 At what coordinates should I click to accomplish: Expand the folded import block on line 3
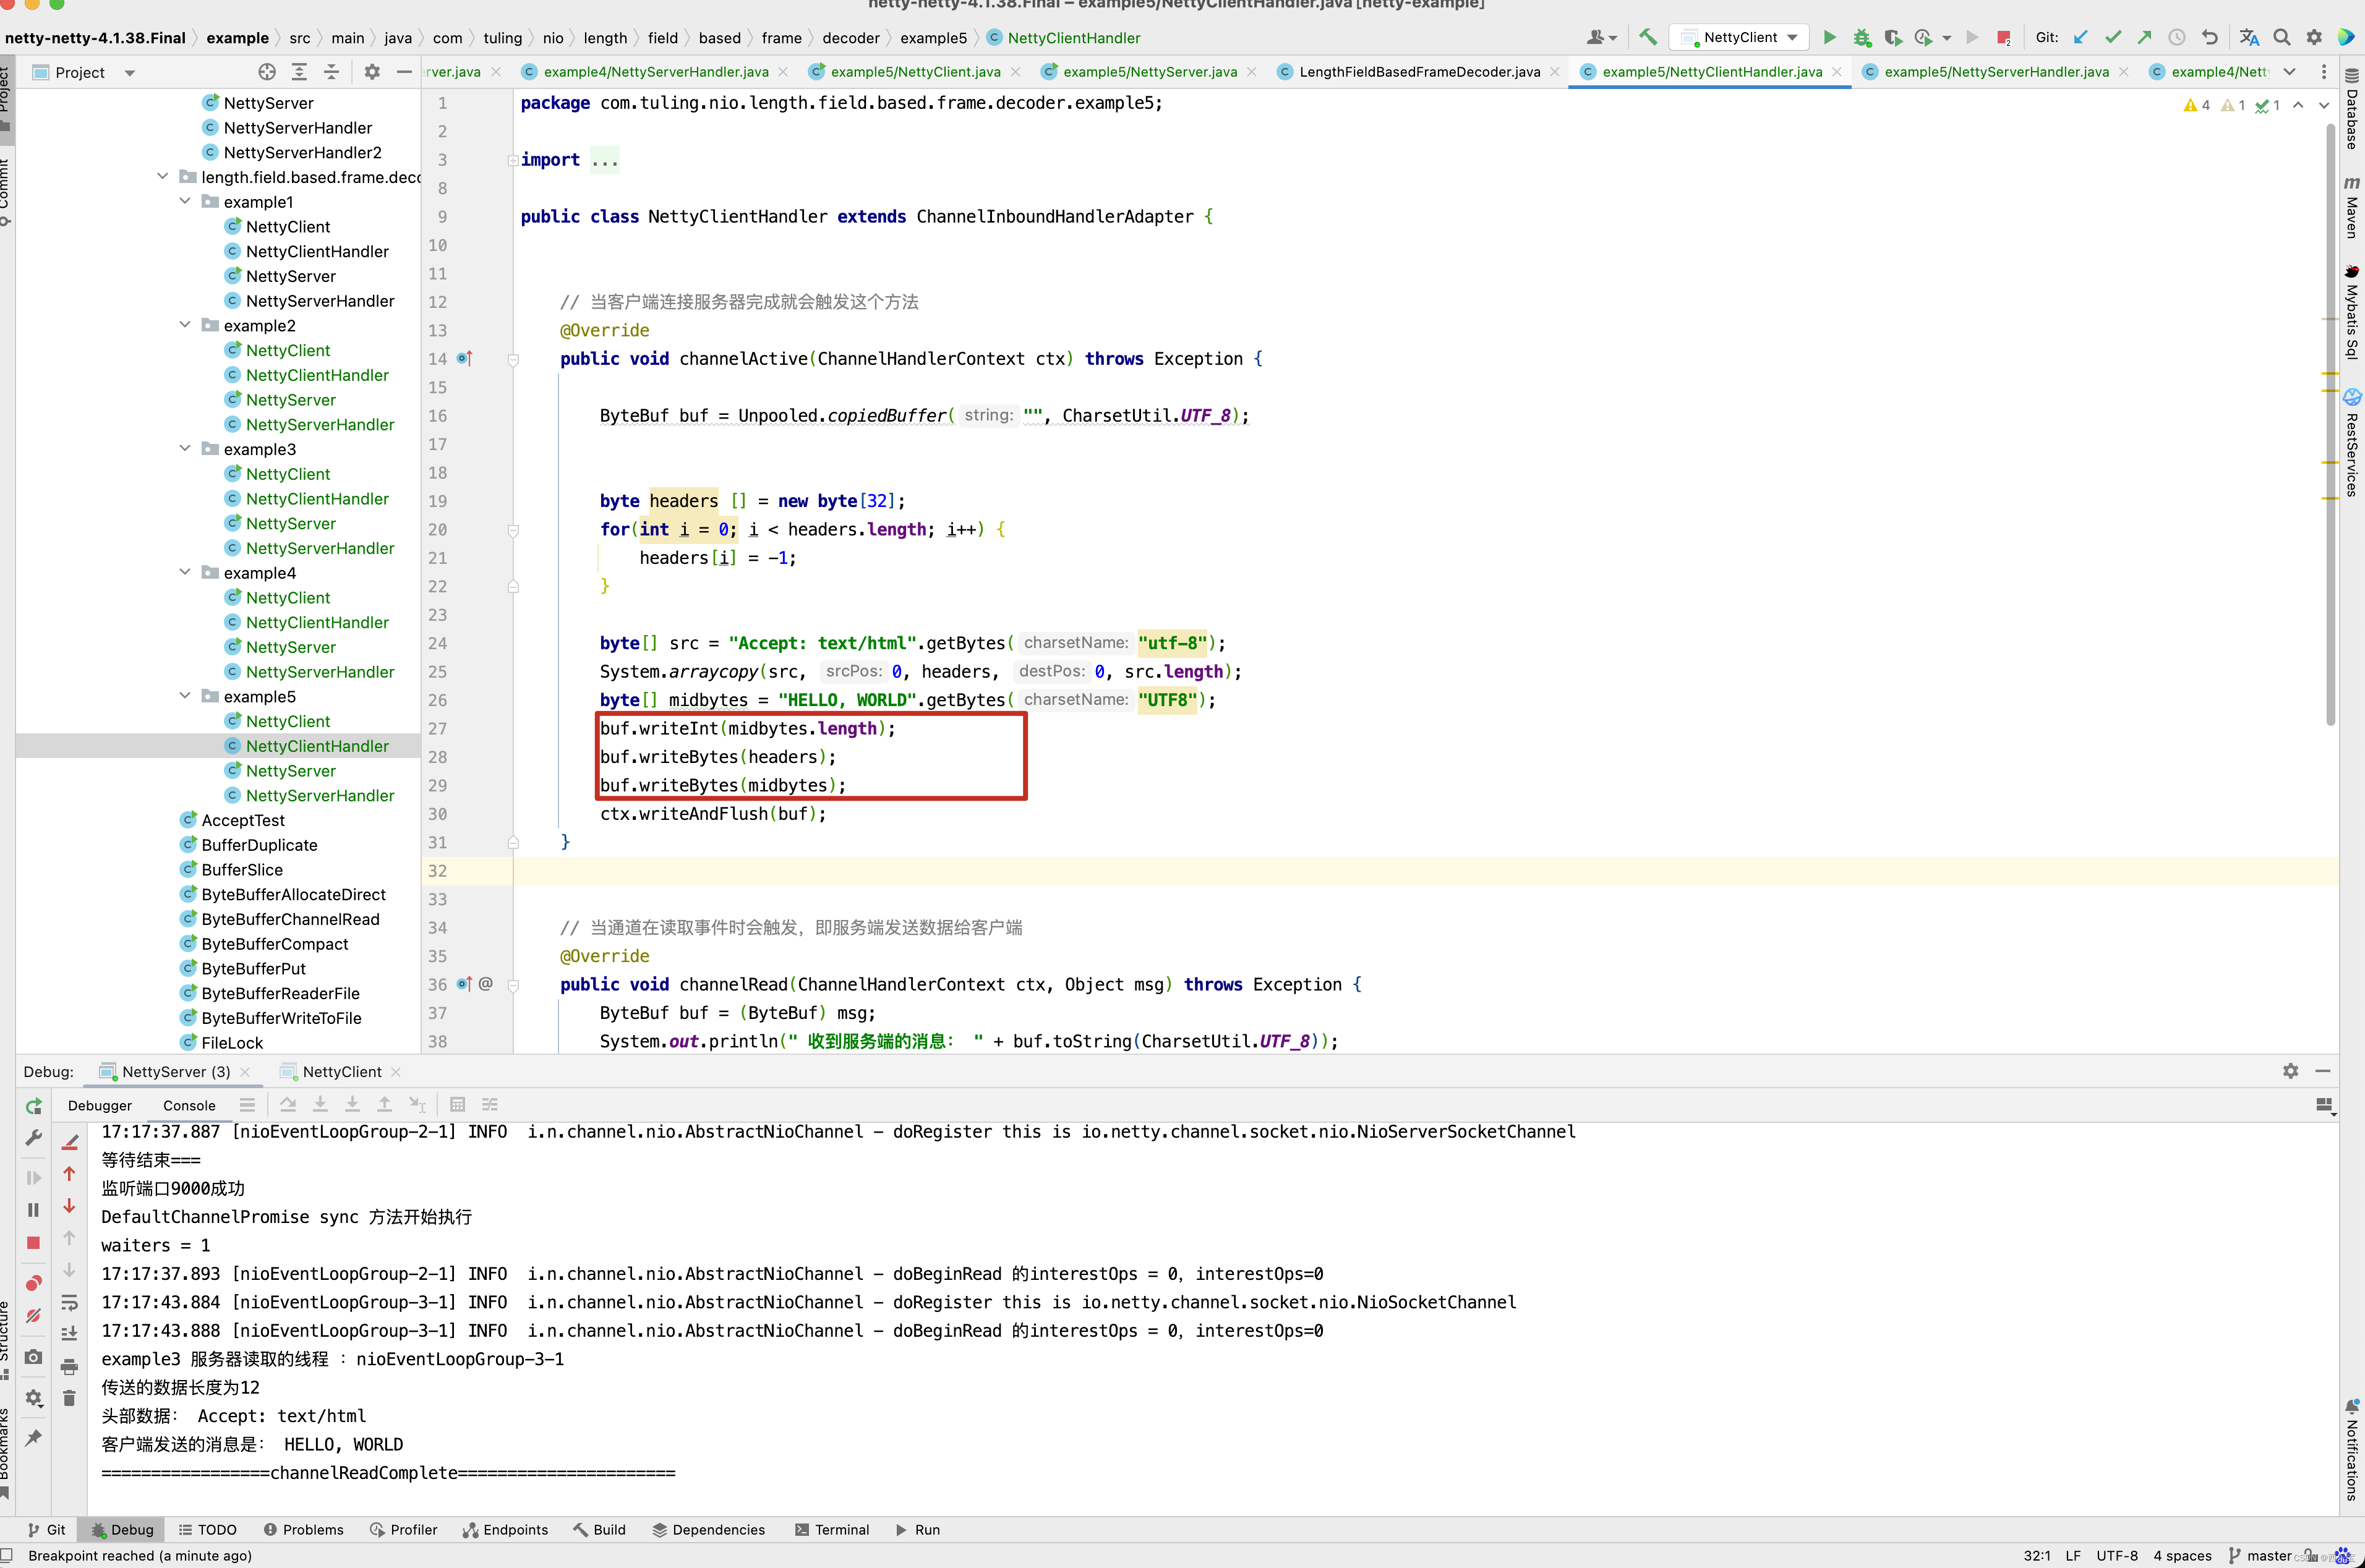(x=512, y=160)
